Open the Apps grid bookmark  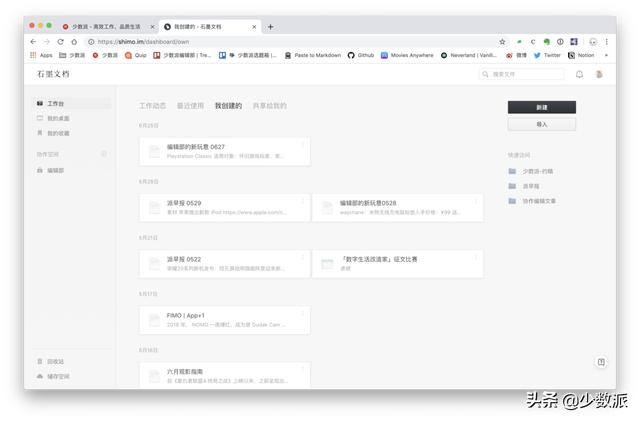[x=41, y=55]
